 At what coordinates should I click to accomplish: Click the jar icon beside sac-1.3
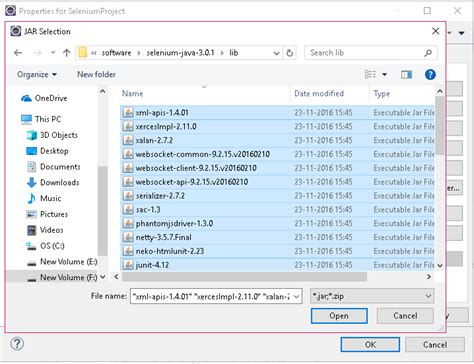128,209
